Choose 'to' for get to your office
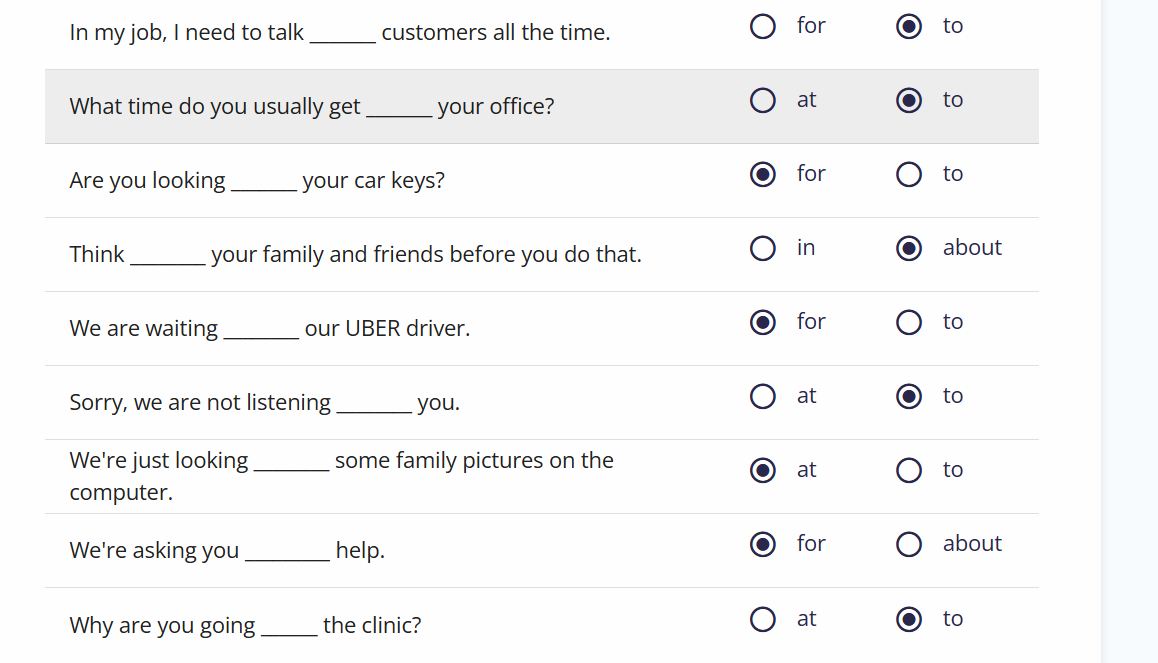The width and height of the screenshot is (1158, 663). click(909, 100)
